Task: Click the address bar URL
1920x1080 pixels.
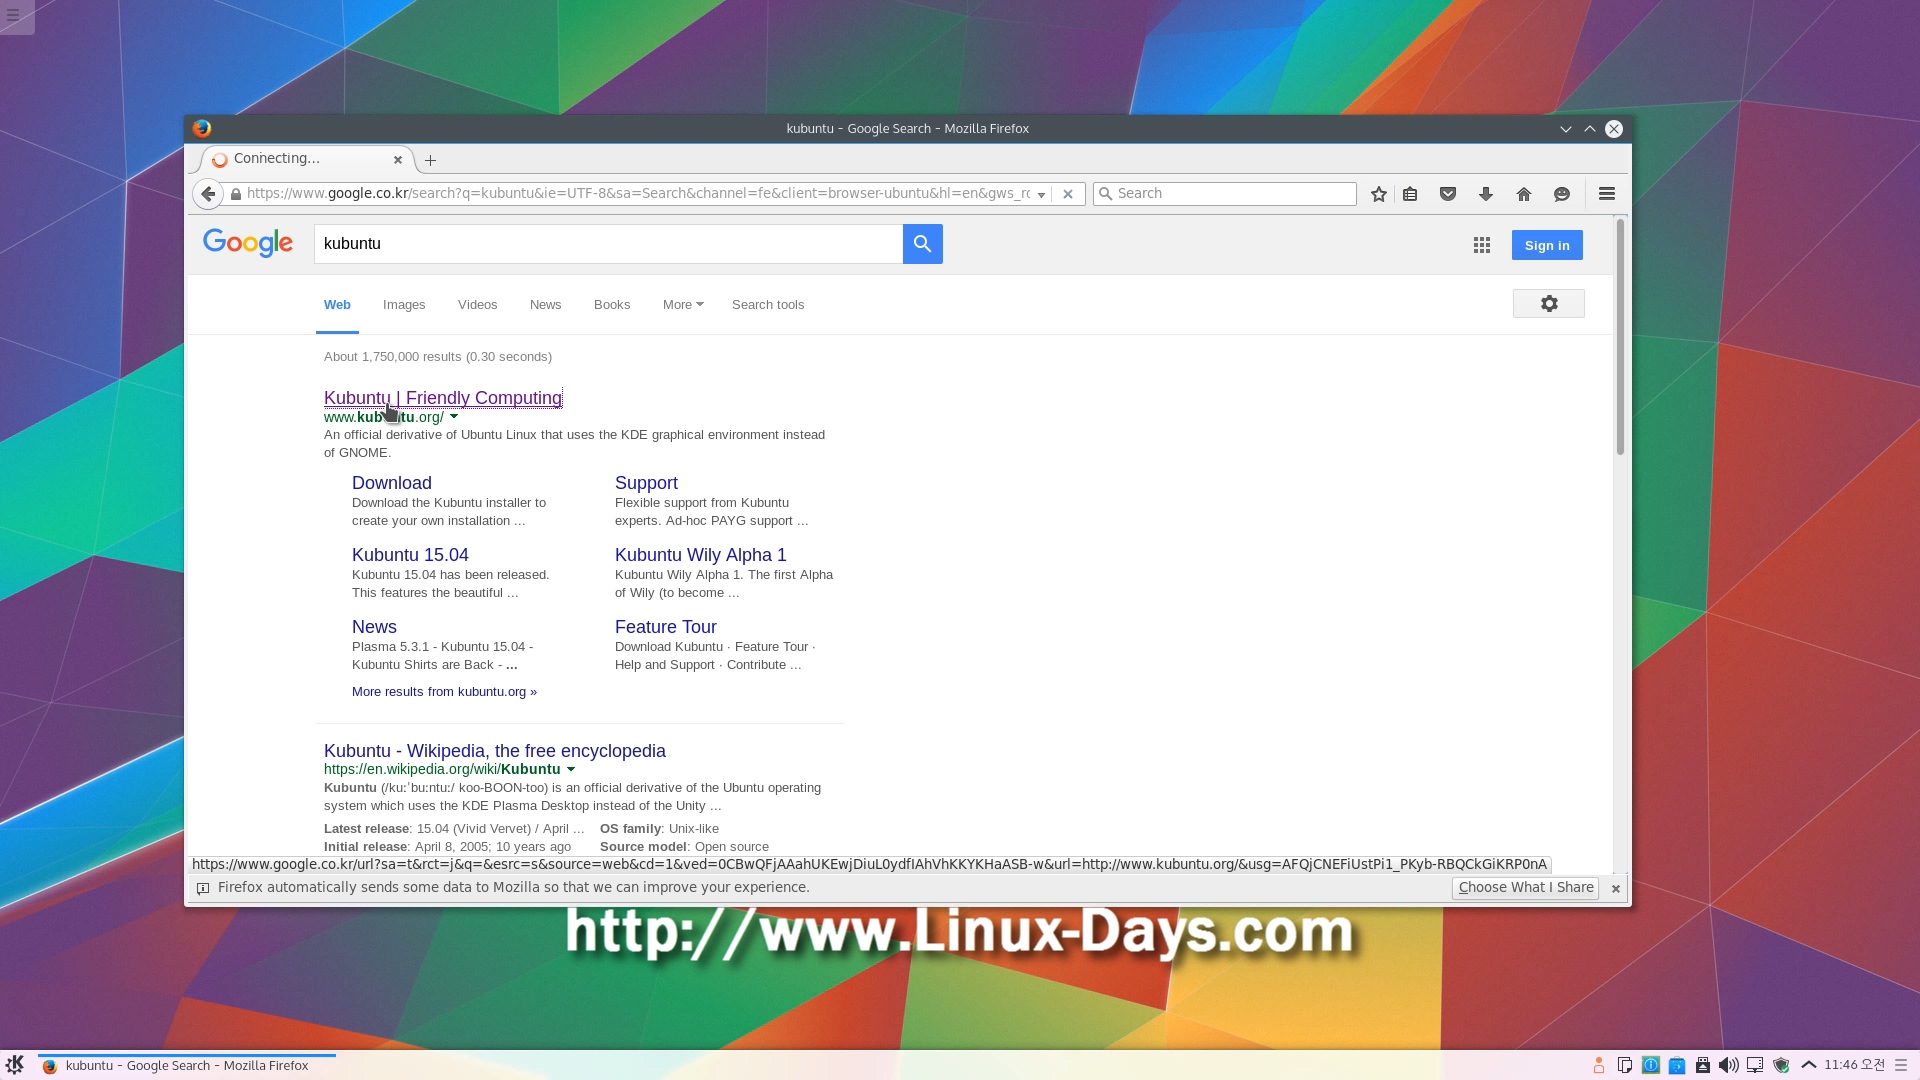Action: [x=638, y=194]
